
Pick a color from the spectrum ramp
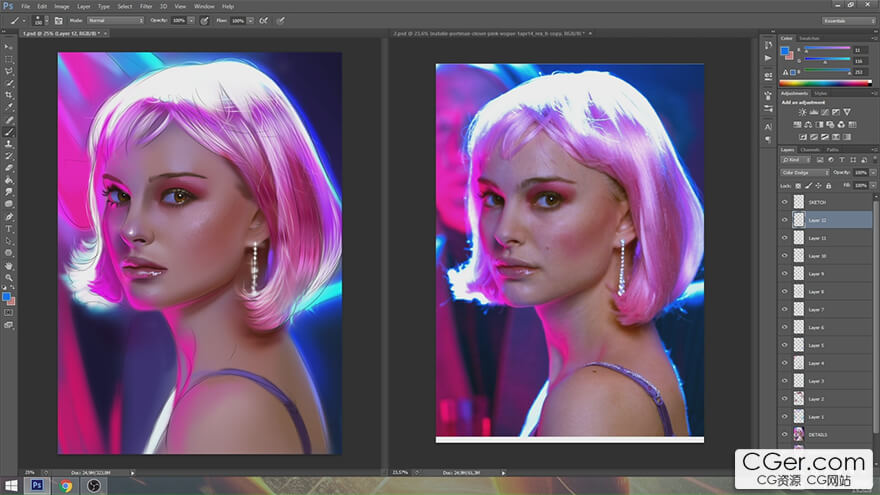825,84
